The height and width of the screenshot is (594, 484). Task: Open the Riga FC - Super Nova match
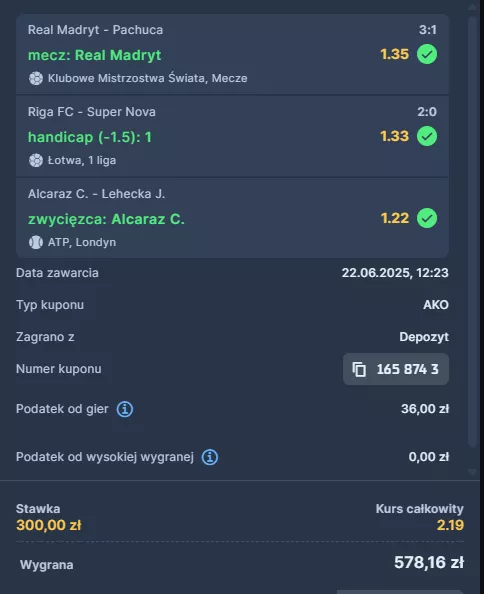pyautogui.click(x=92, y=112)
